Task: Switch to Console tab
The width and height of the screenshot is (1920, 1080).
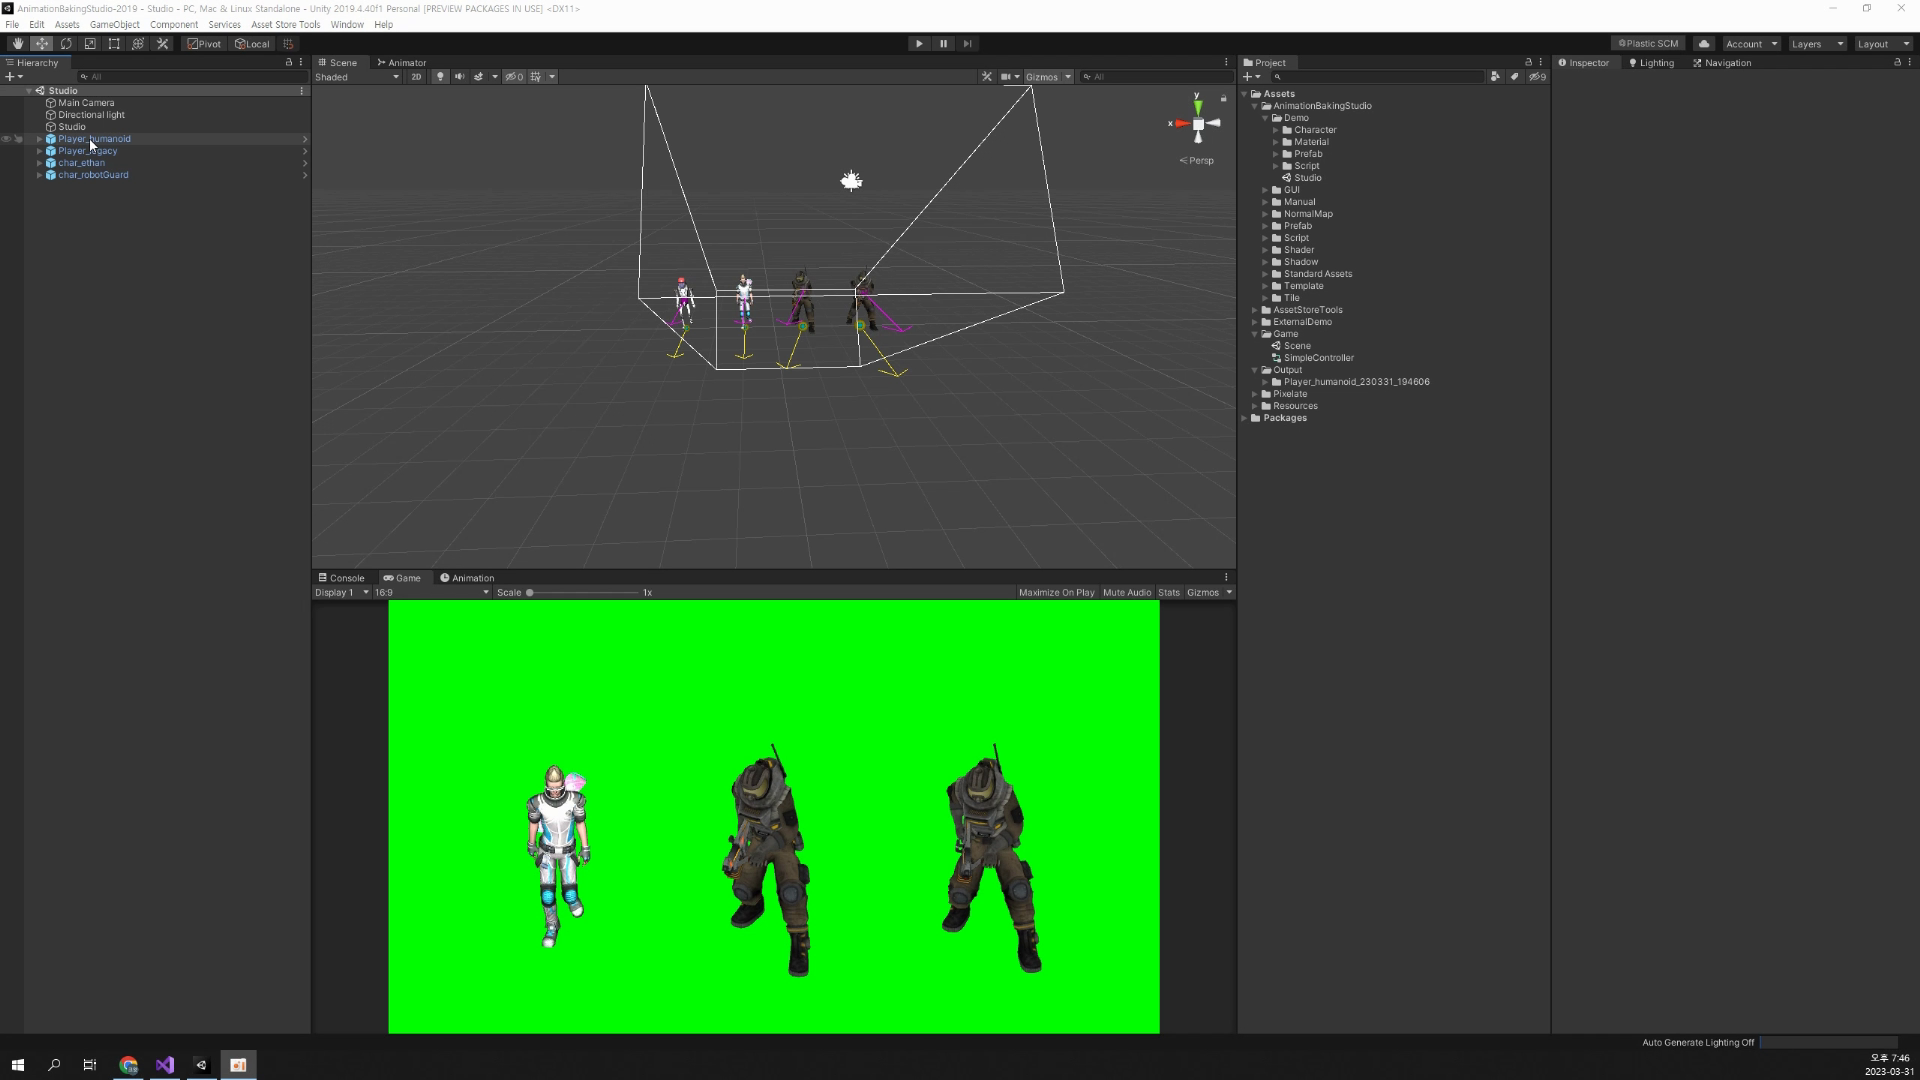Action: click(x=341, y=578)
